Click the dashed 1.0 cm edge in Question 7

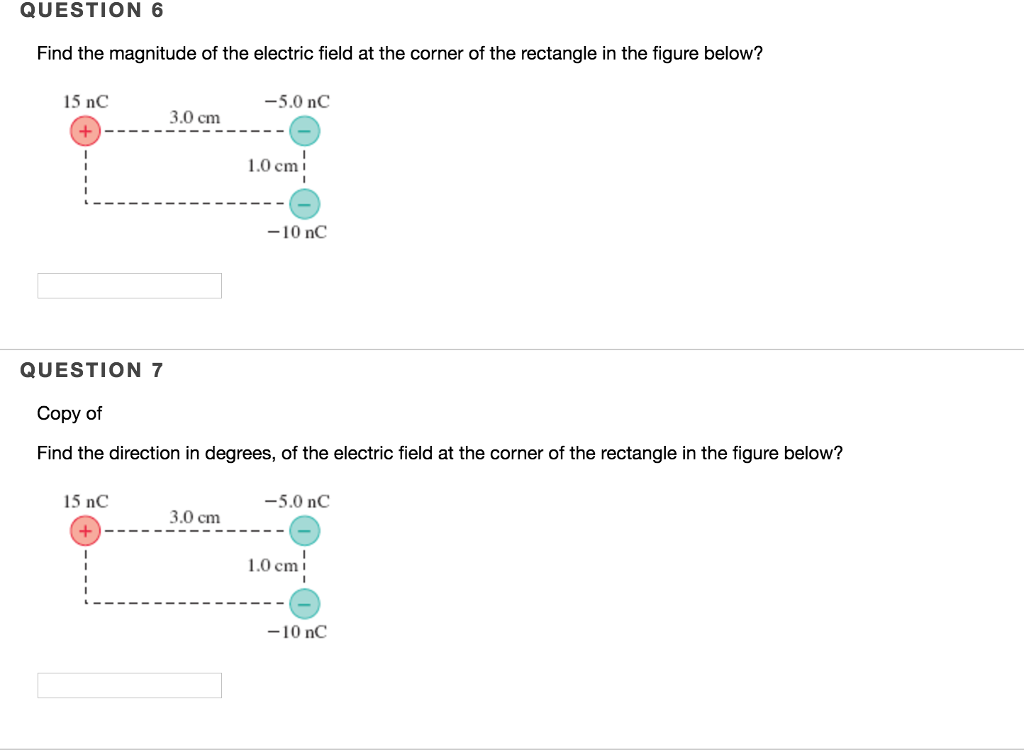(305, 567)
